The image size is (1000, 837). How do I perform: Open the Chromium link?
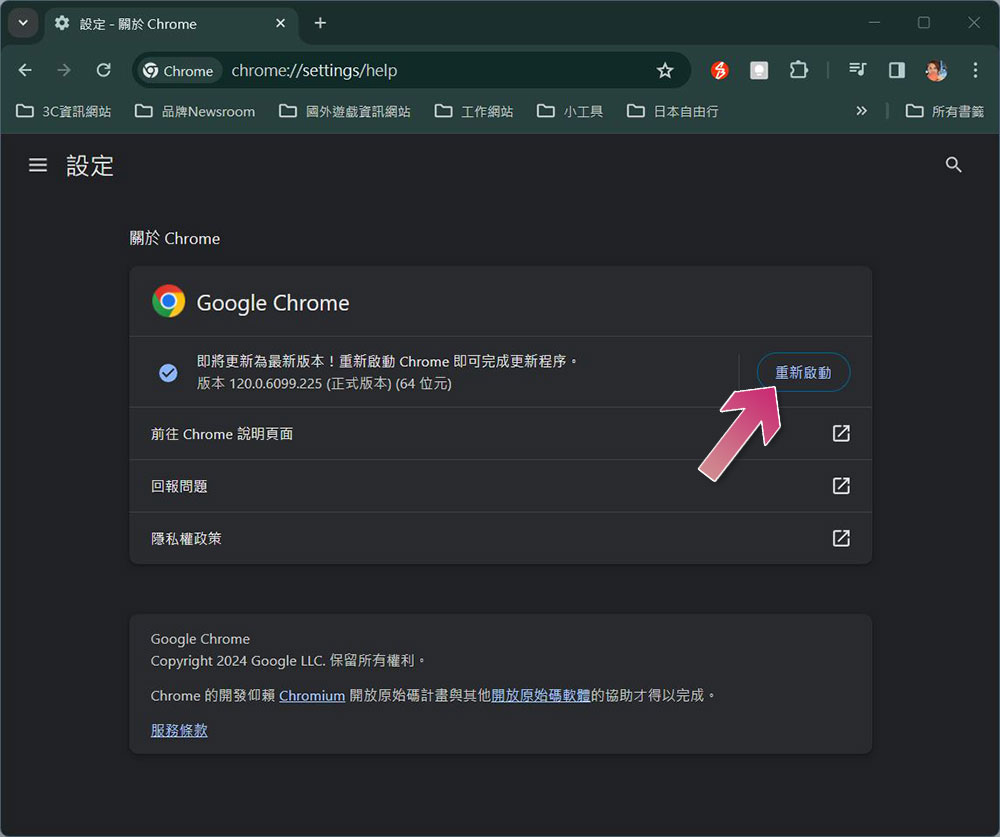pyautogui.click(x=312, y=695)
